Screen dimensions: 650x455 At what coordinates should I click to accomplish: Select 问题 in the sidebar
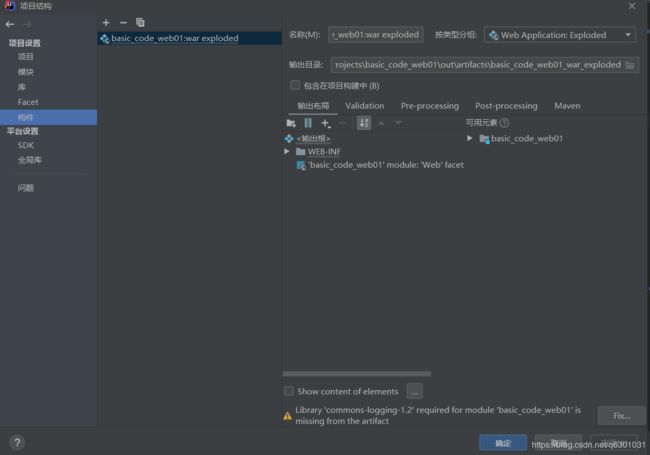pos(26,188)
